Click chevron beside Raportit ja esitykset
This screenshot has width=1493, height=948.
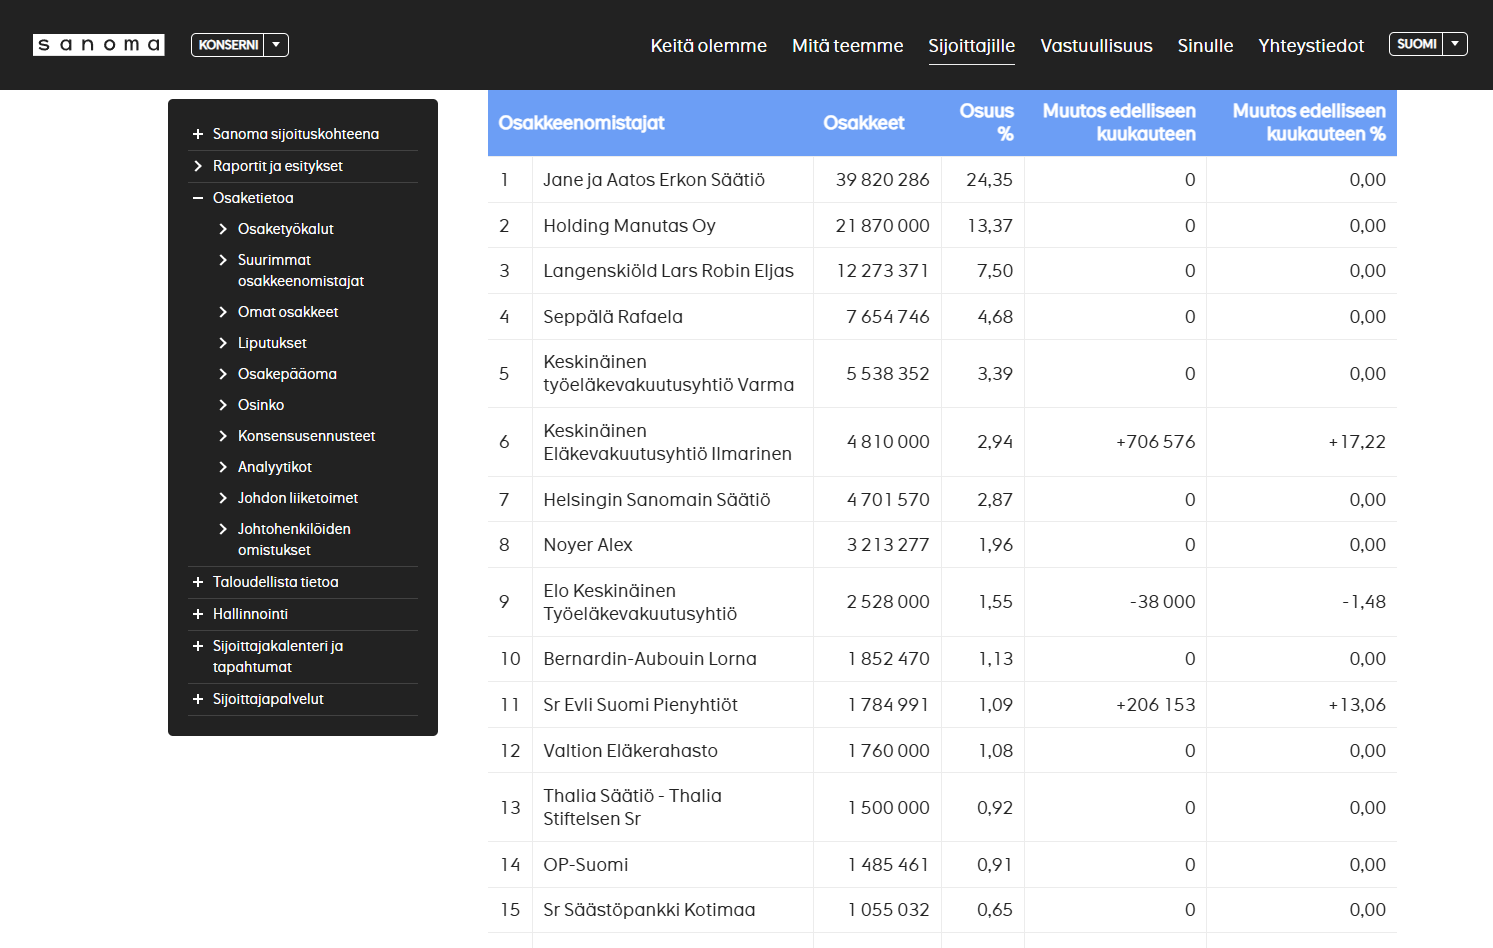pyautogui.click(x=198, y=166)
